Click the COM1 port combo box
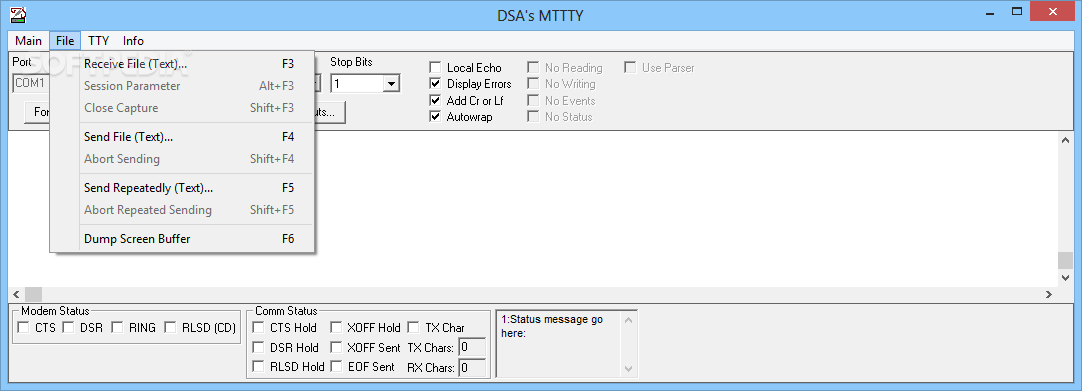This screenshot has width=1082, height=391. pos(30,84)
